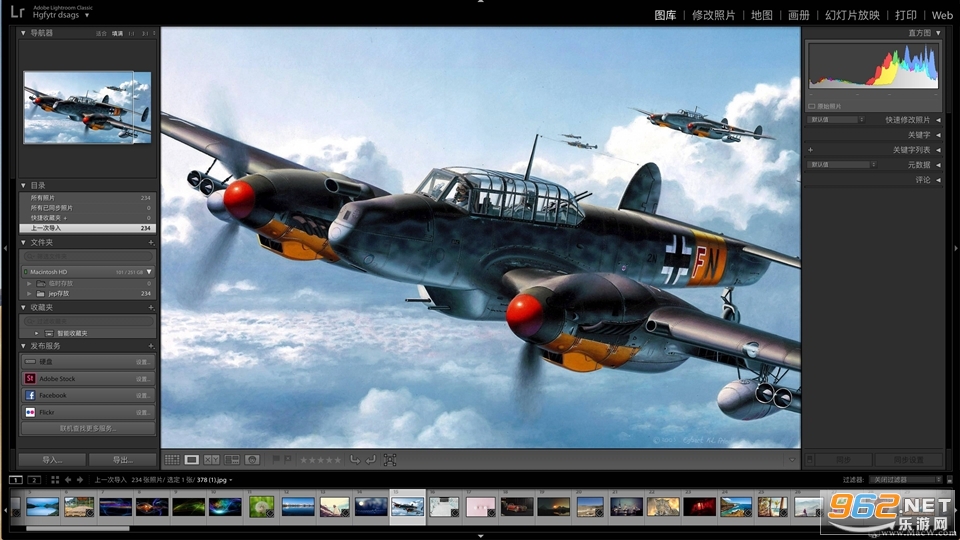Open the Print (打印) module
The height and width of the screenshot is (540, 960).
coord(906,15)
